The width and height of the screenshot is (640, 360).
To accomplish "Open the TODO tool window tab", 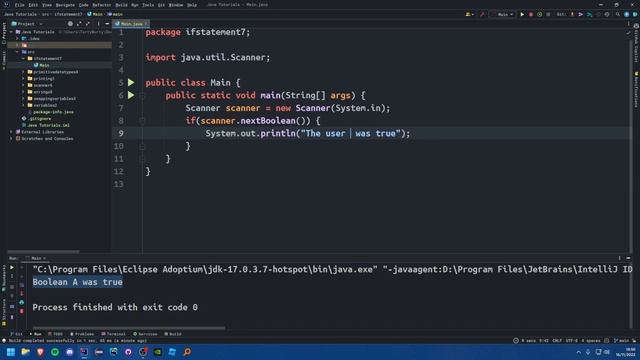I will [56, 334].
